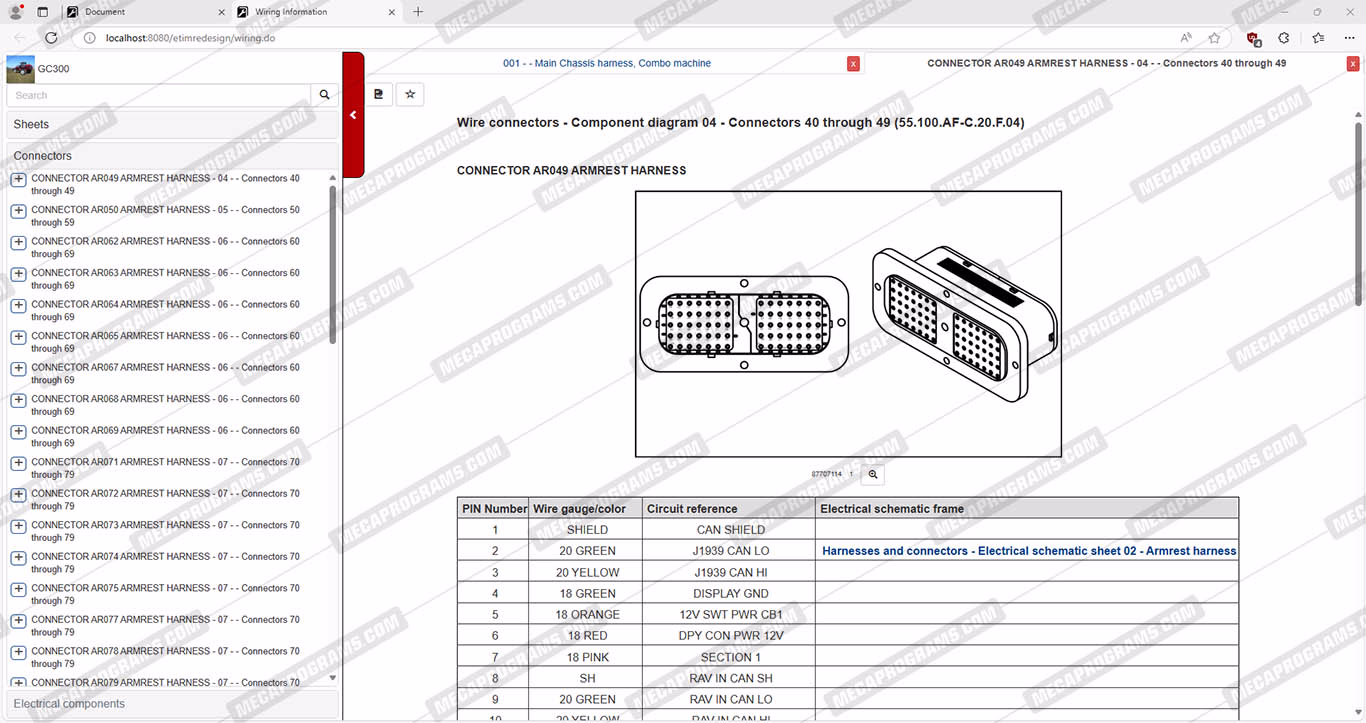
Task: Open 001 Main Chassis harness tab
Action: pos(607,63)
